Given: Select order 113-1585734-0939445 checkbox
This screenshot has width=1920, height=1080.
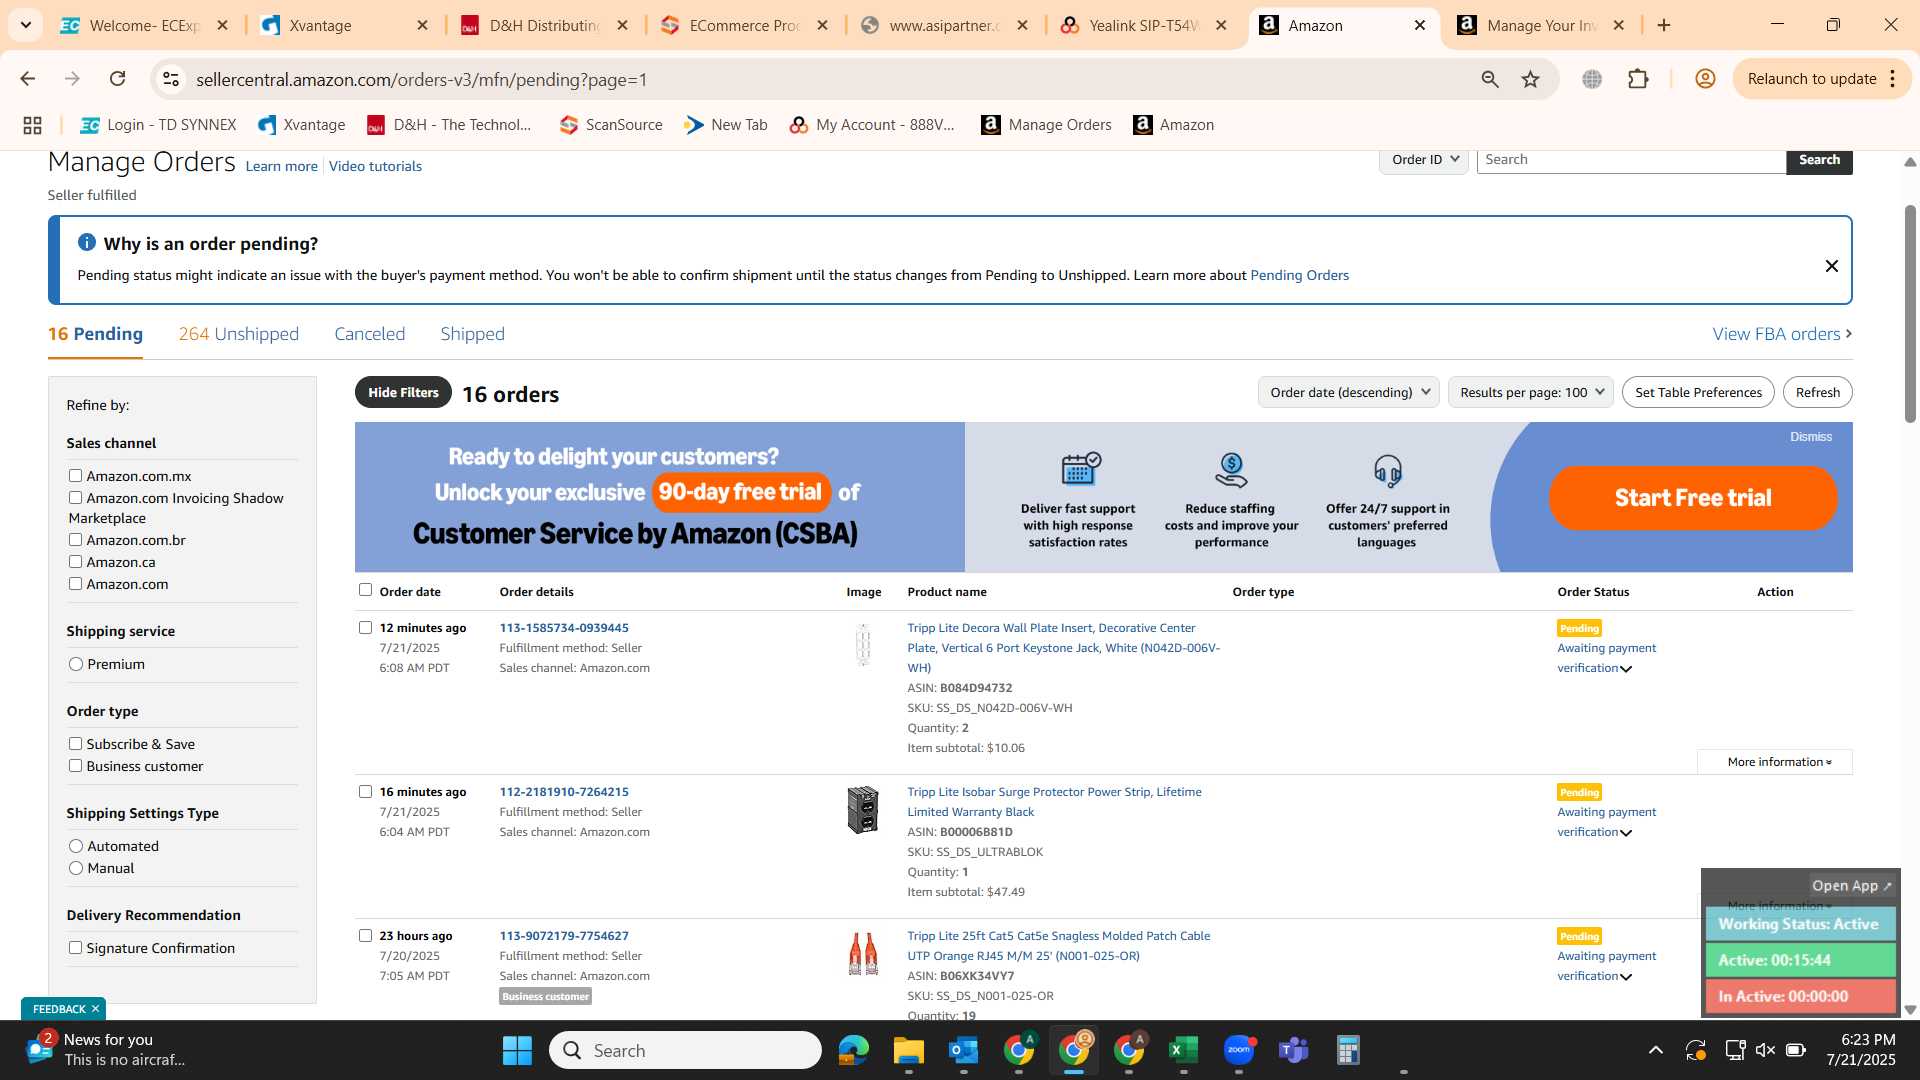Looking at the screenshot, I should (365, 628).
